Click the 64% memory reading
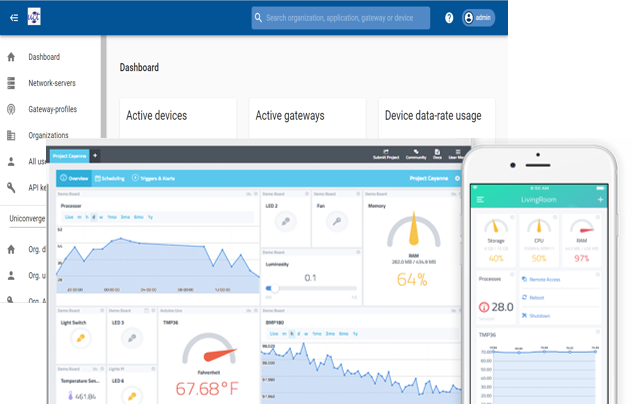 pos(412,279)
